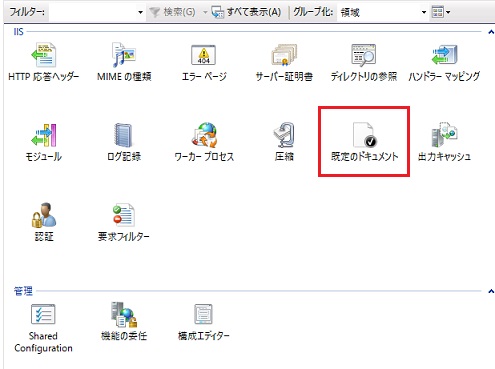Open the グループ化 領域 combo box

[383, 12]
